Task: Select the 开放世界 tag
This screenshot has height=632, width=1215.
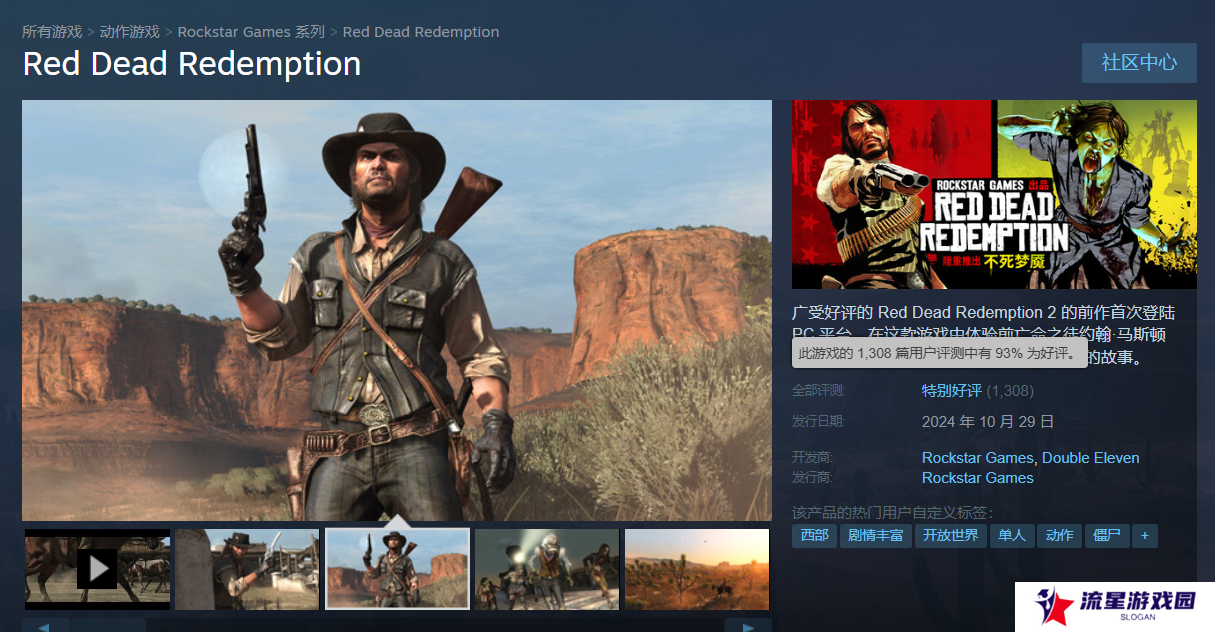Action: tap(951, 535)
